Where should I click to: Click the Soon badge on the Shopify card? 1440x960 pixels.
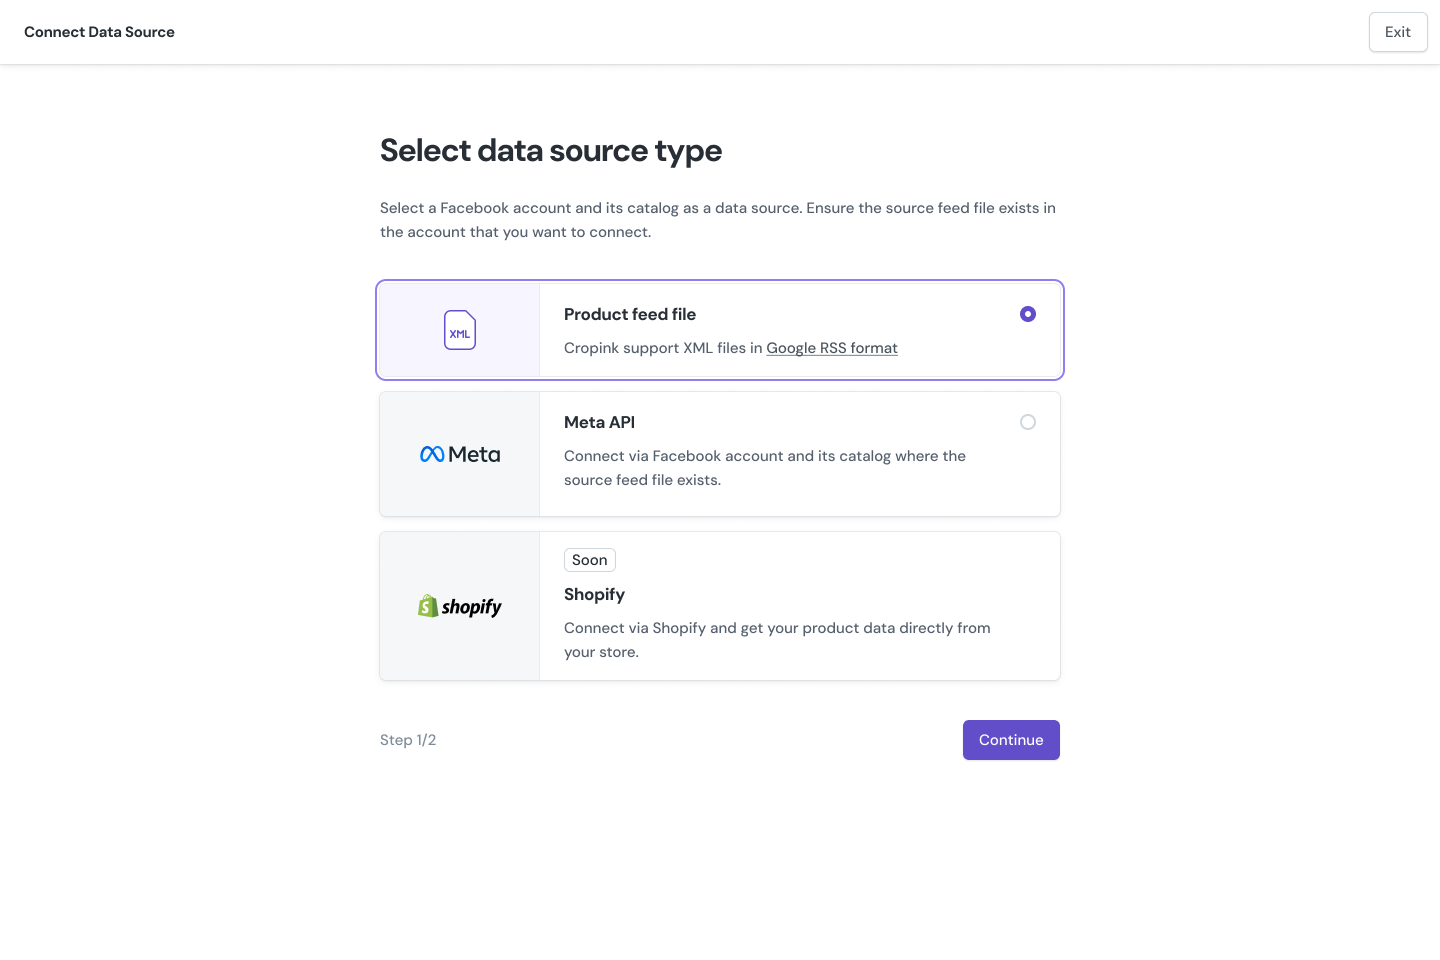pyautogui.click(x=589, y=560)
